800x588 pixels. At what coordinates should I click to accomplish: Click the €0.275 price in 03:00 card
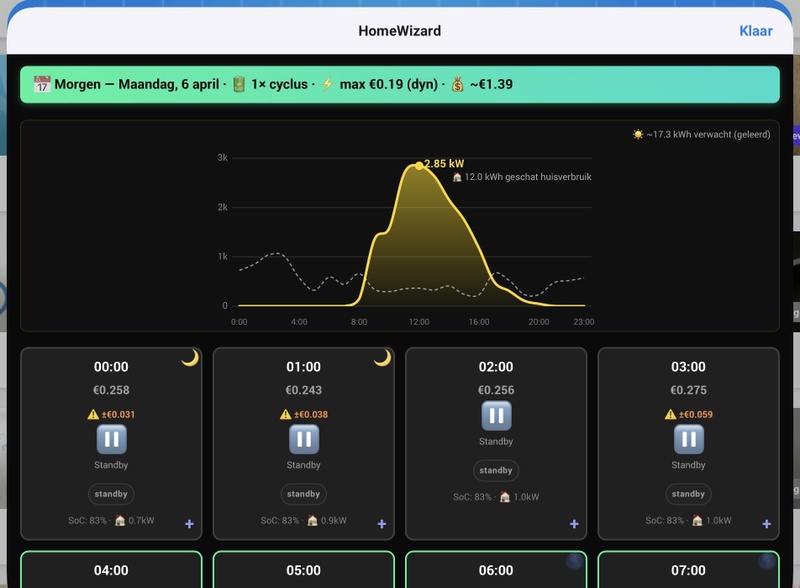click(x=688, y=390)
